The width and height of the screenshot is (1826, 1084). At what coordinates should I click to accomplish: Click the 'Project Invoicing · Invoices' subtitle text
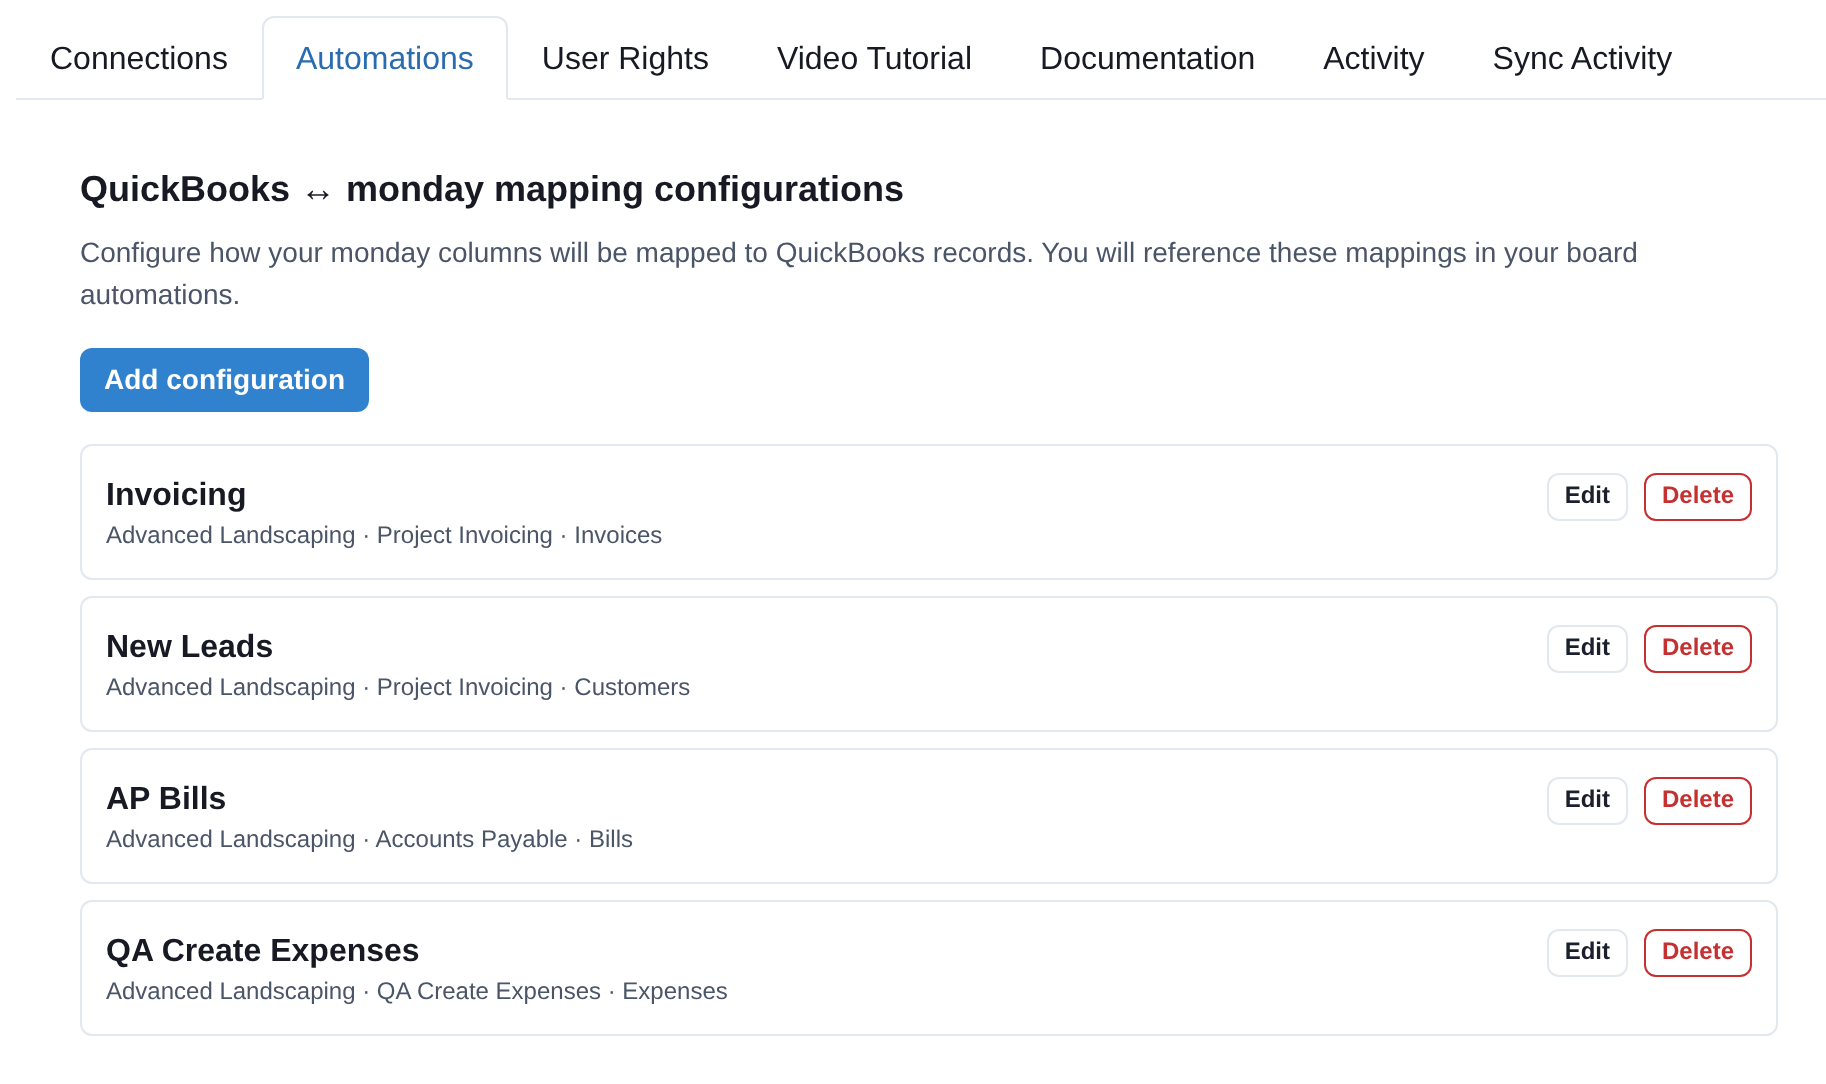519,536
